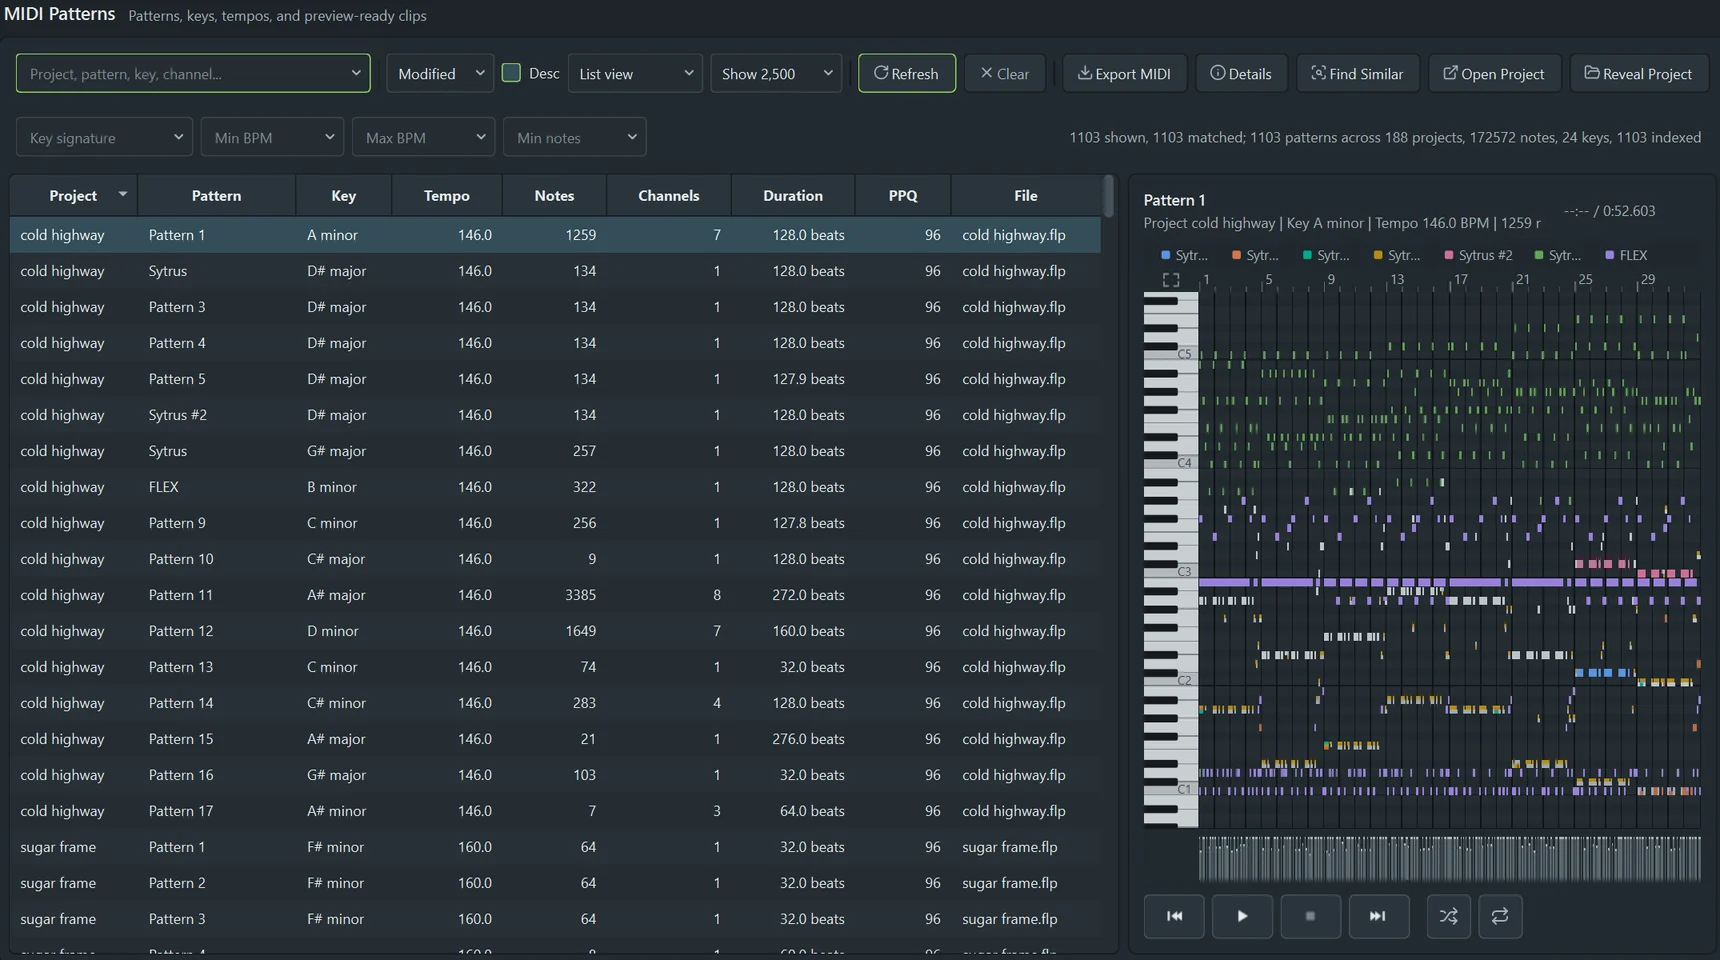Screen dimensions: 1720x960
Task: Toggle loop repeat playback
Action: 1500,916
